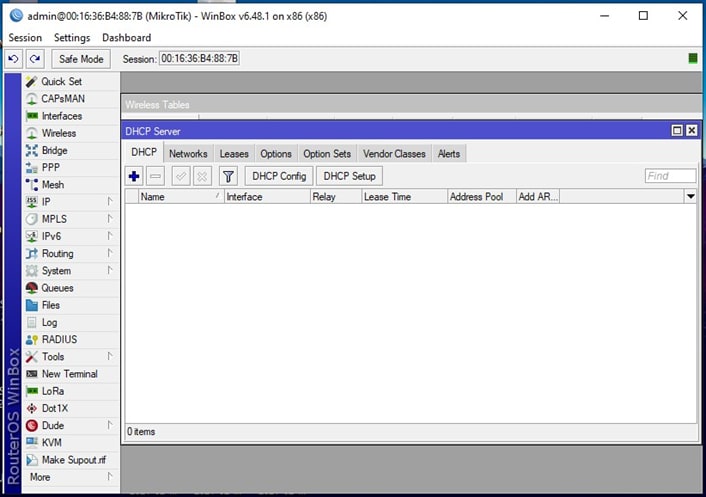Viewport: 706px width, 497px height.
Task: Click the Dude menu icon
Action: [32, 425]
